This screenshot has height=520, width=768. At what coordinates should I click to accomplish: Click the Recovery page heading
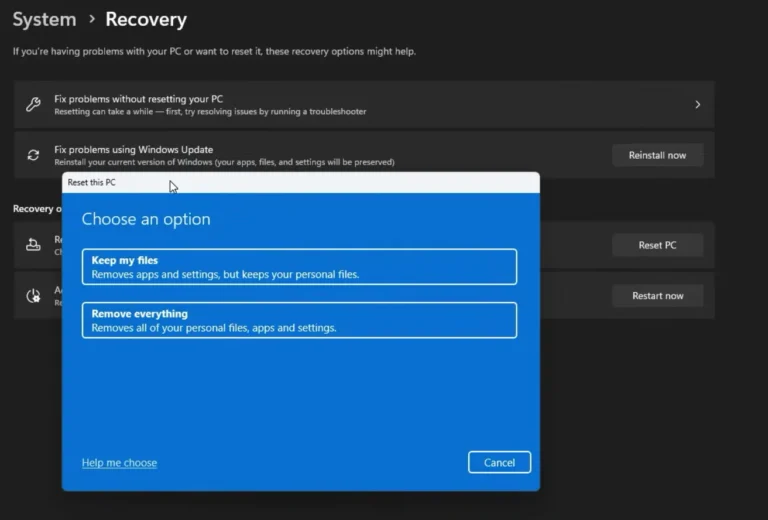(x=146, y=20)
